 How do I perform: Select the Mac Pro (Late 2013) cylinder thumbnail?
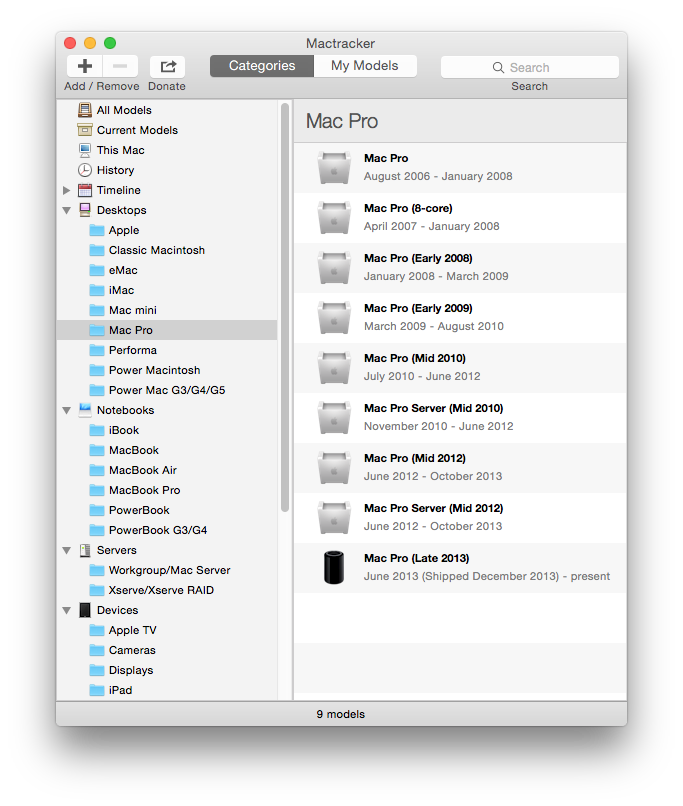coord(334,567)
